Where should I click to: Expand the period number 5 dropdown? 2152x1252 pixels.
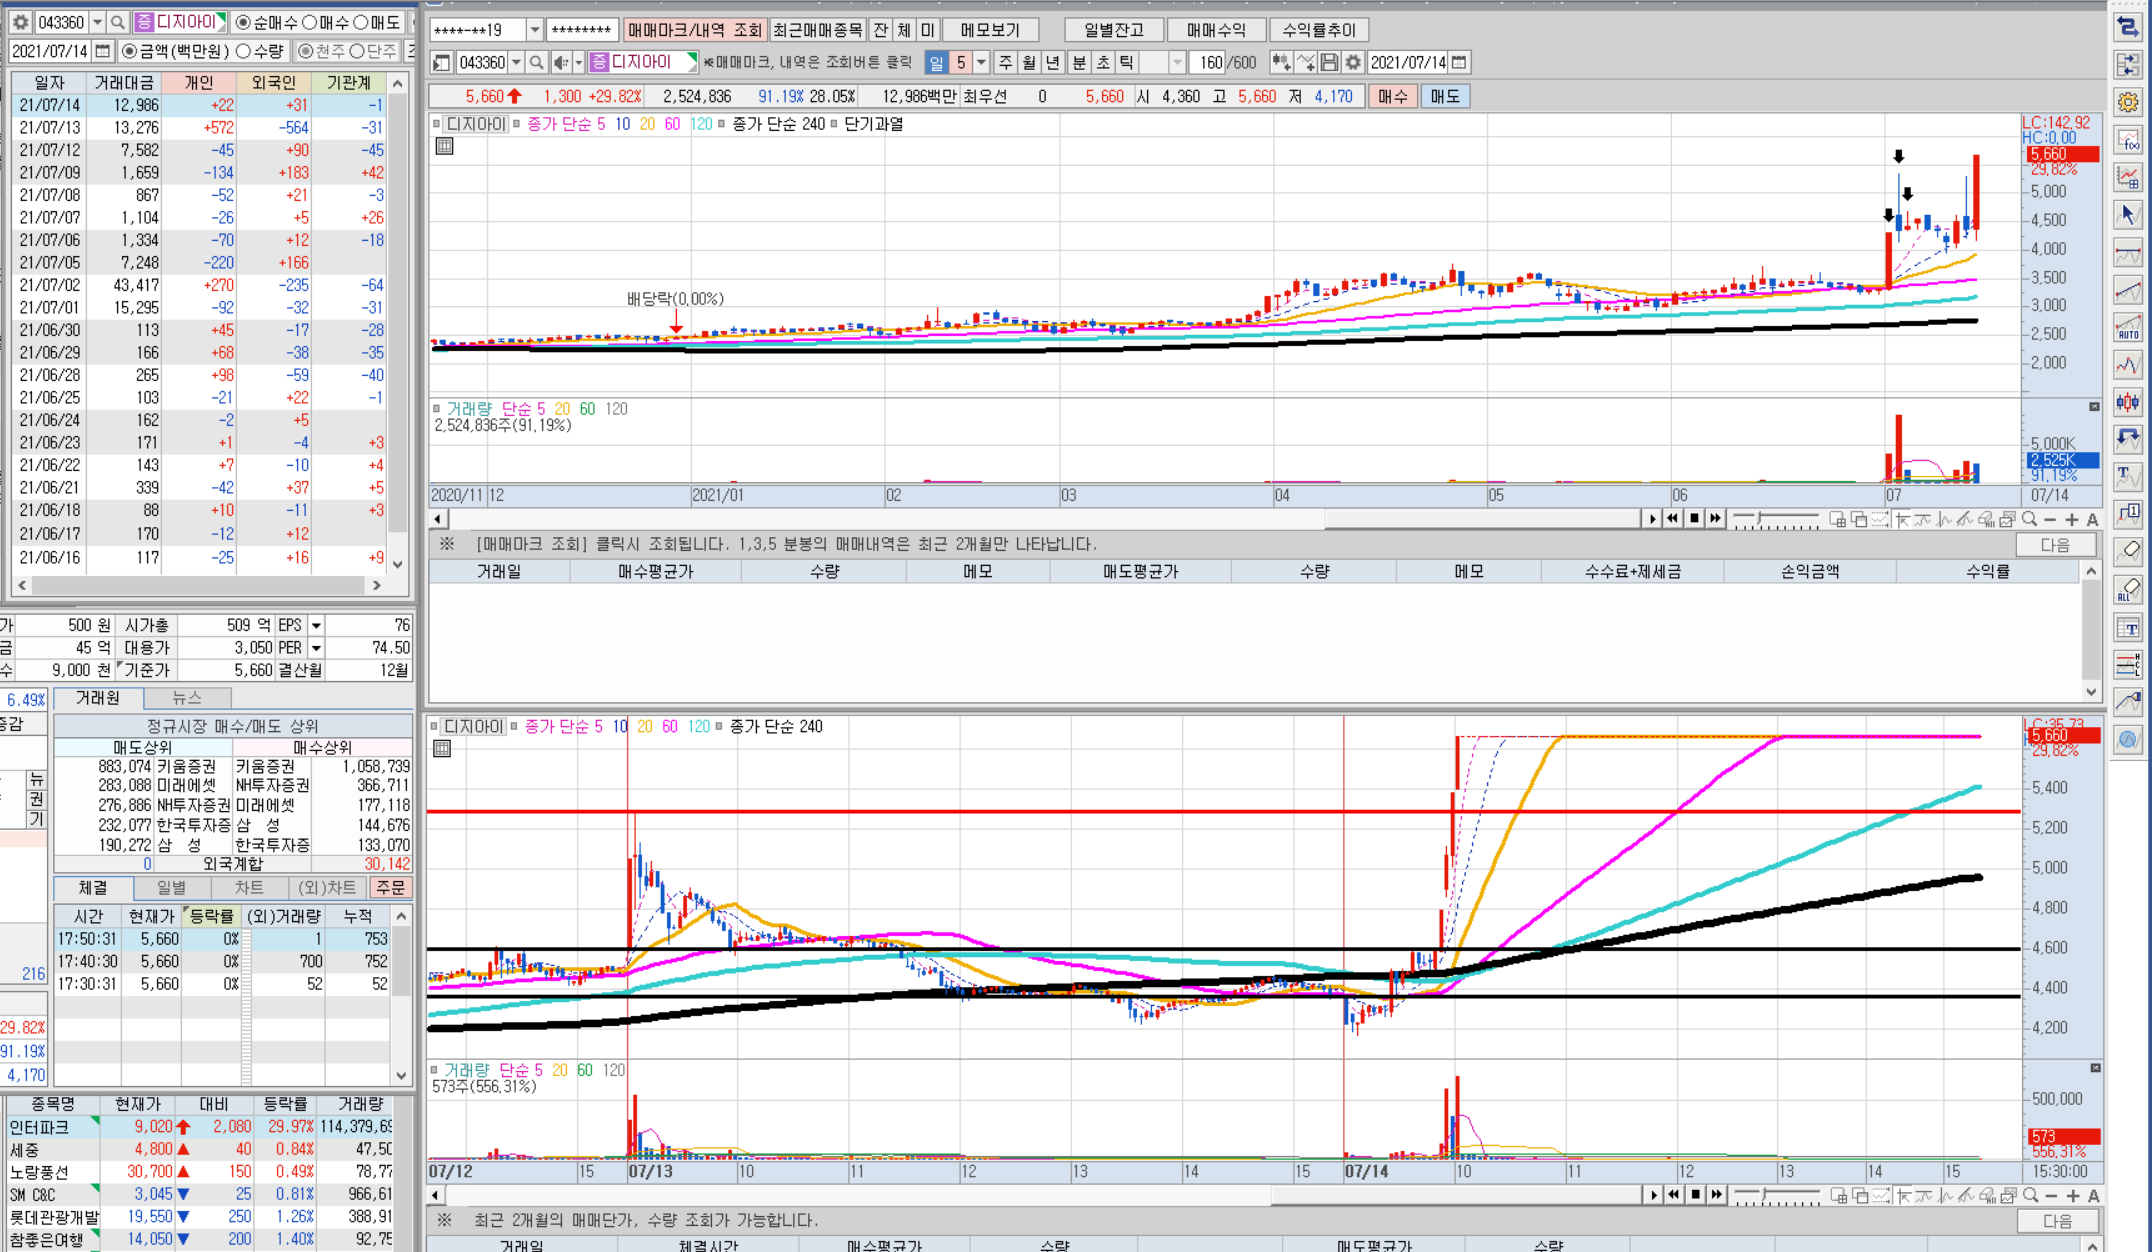981,62
